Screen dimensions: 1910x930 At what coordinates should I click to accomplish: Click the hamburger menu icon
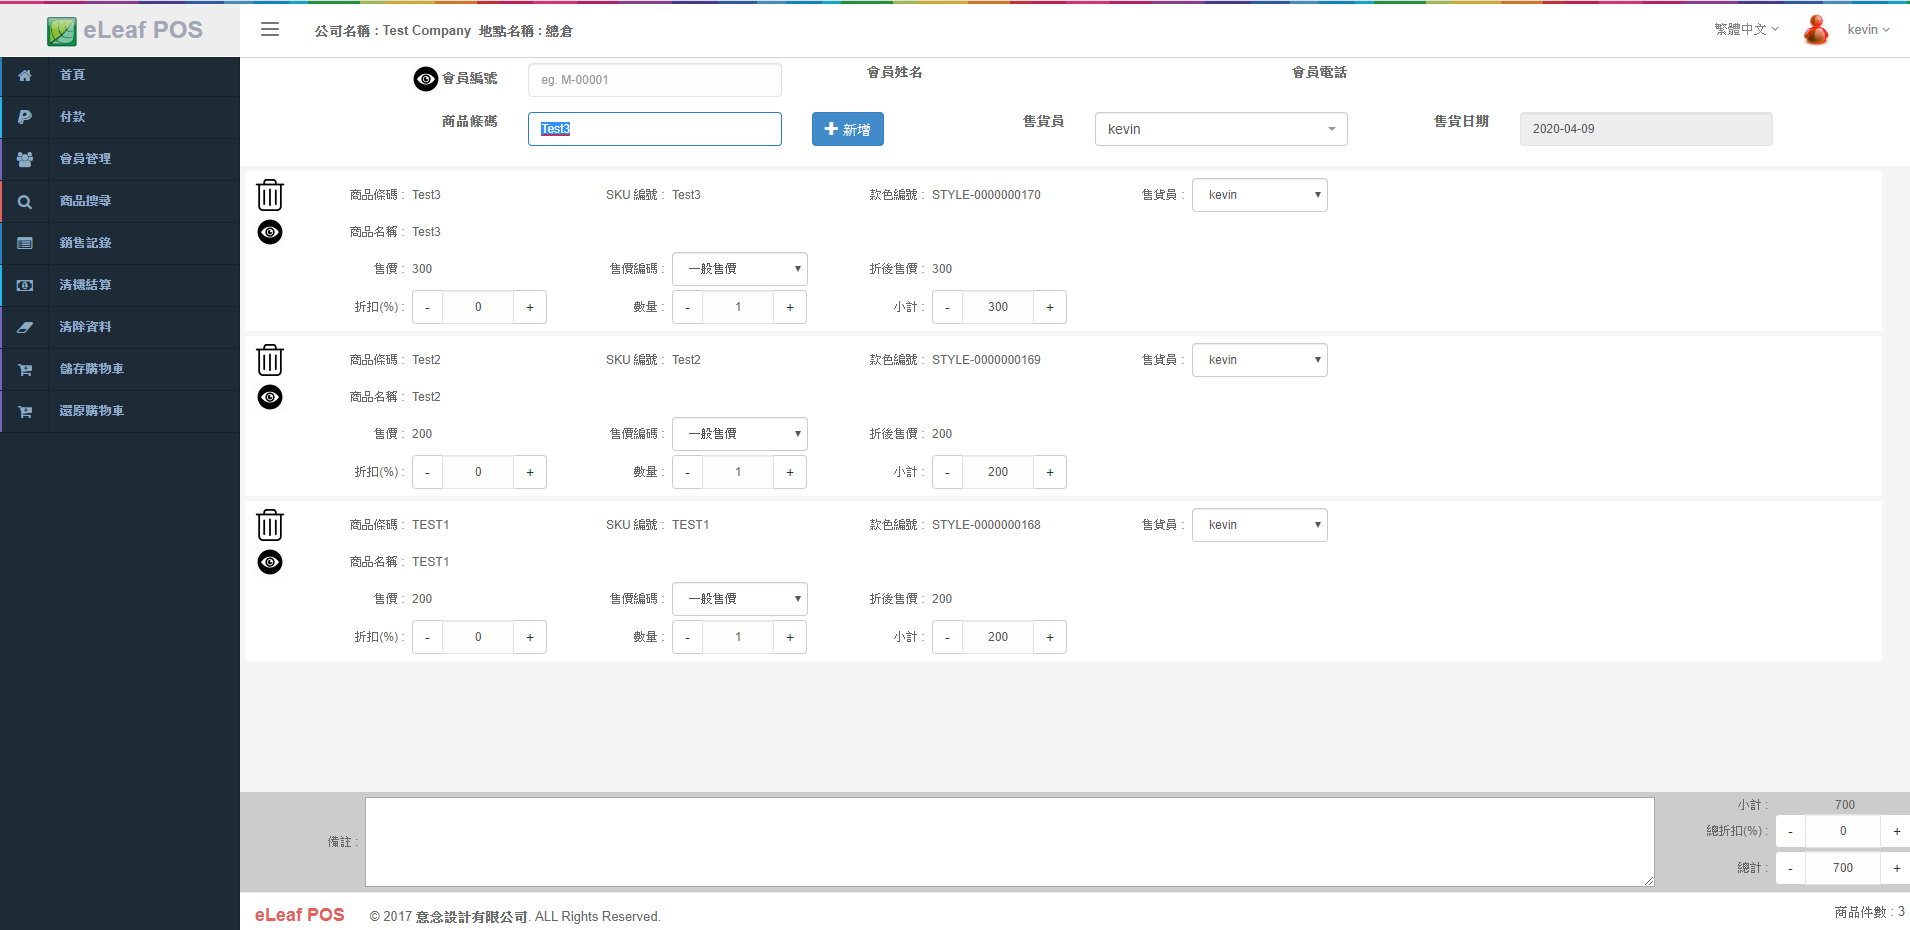coord(270,30)
